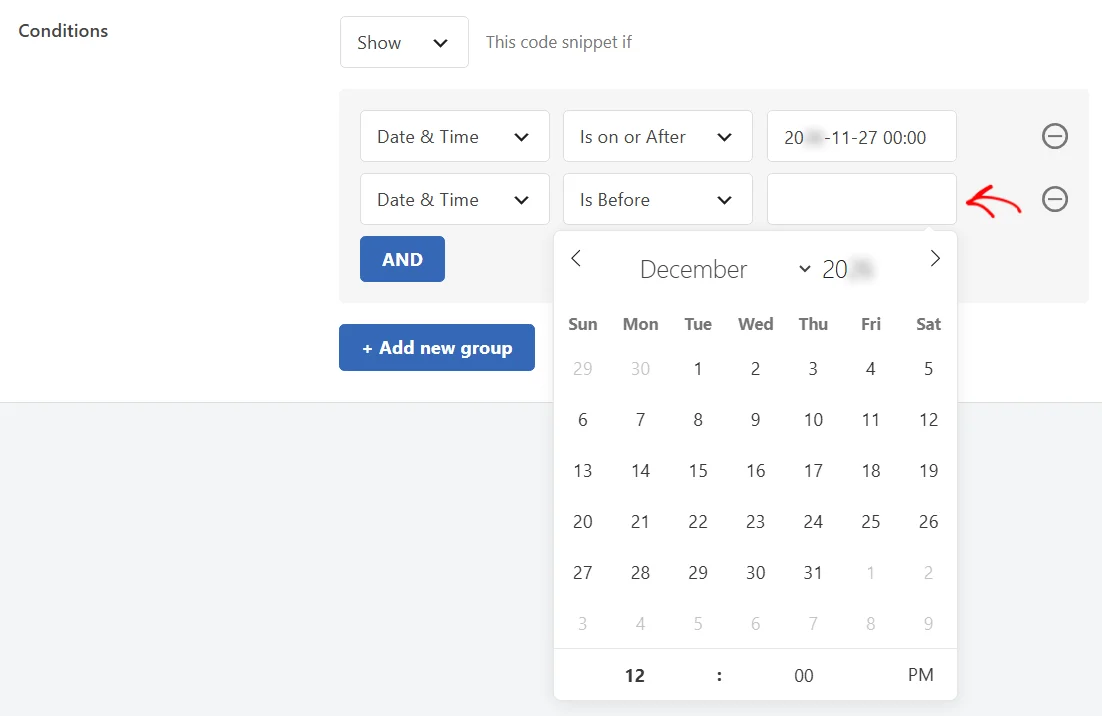Remove the 'Is on or After' condition row
1102x716 pixels.
[x=1054, y=136]
